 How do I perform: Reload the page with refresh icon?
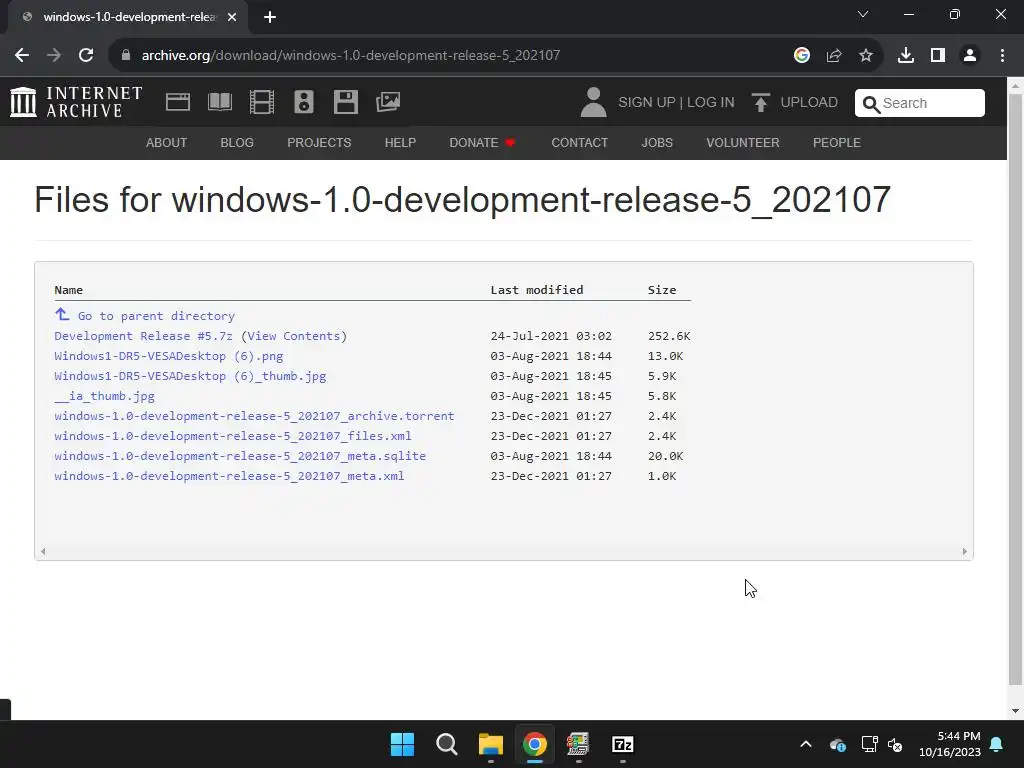tap(86, 56)
